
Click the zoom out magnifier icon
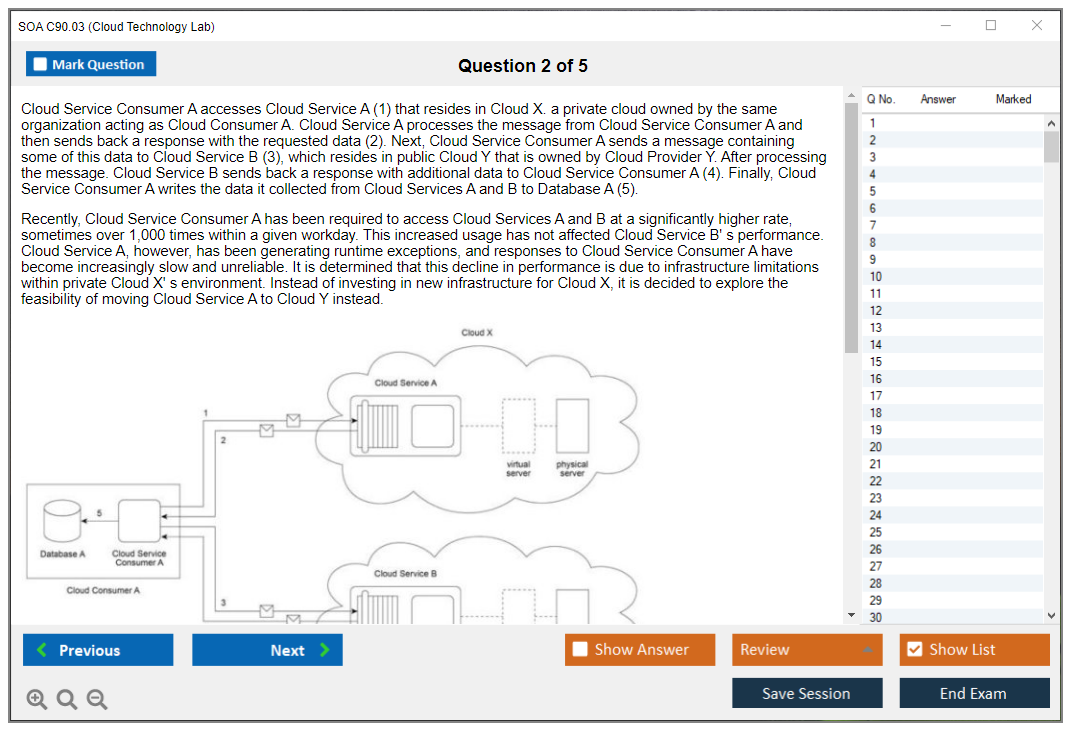(x=97, y=700)
